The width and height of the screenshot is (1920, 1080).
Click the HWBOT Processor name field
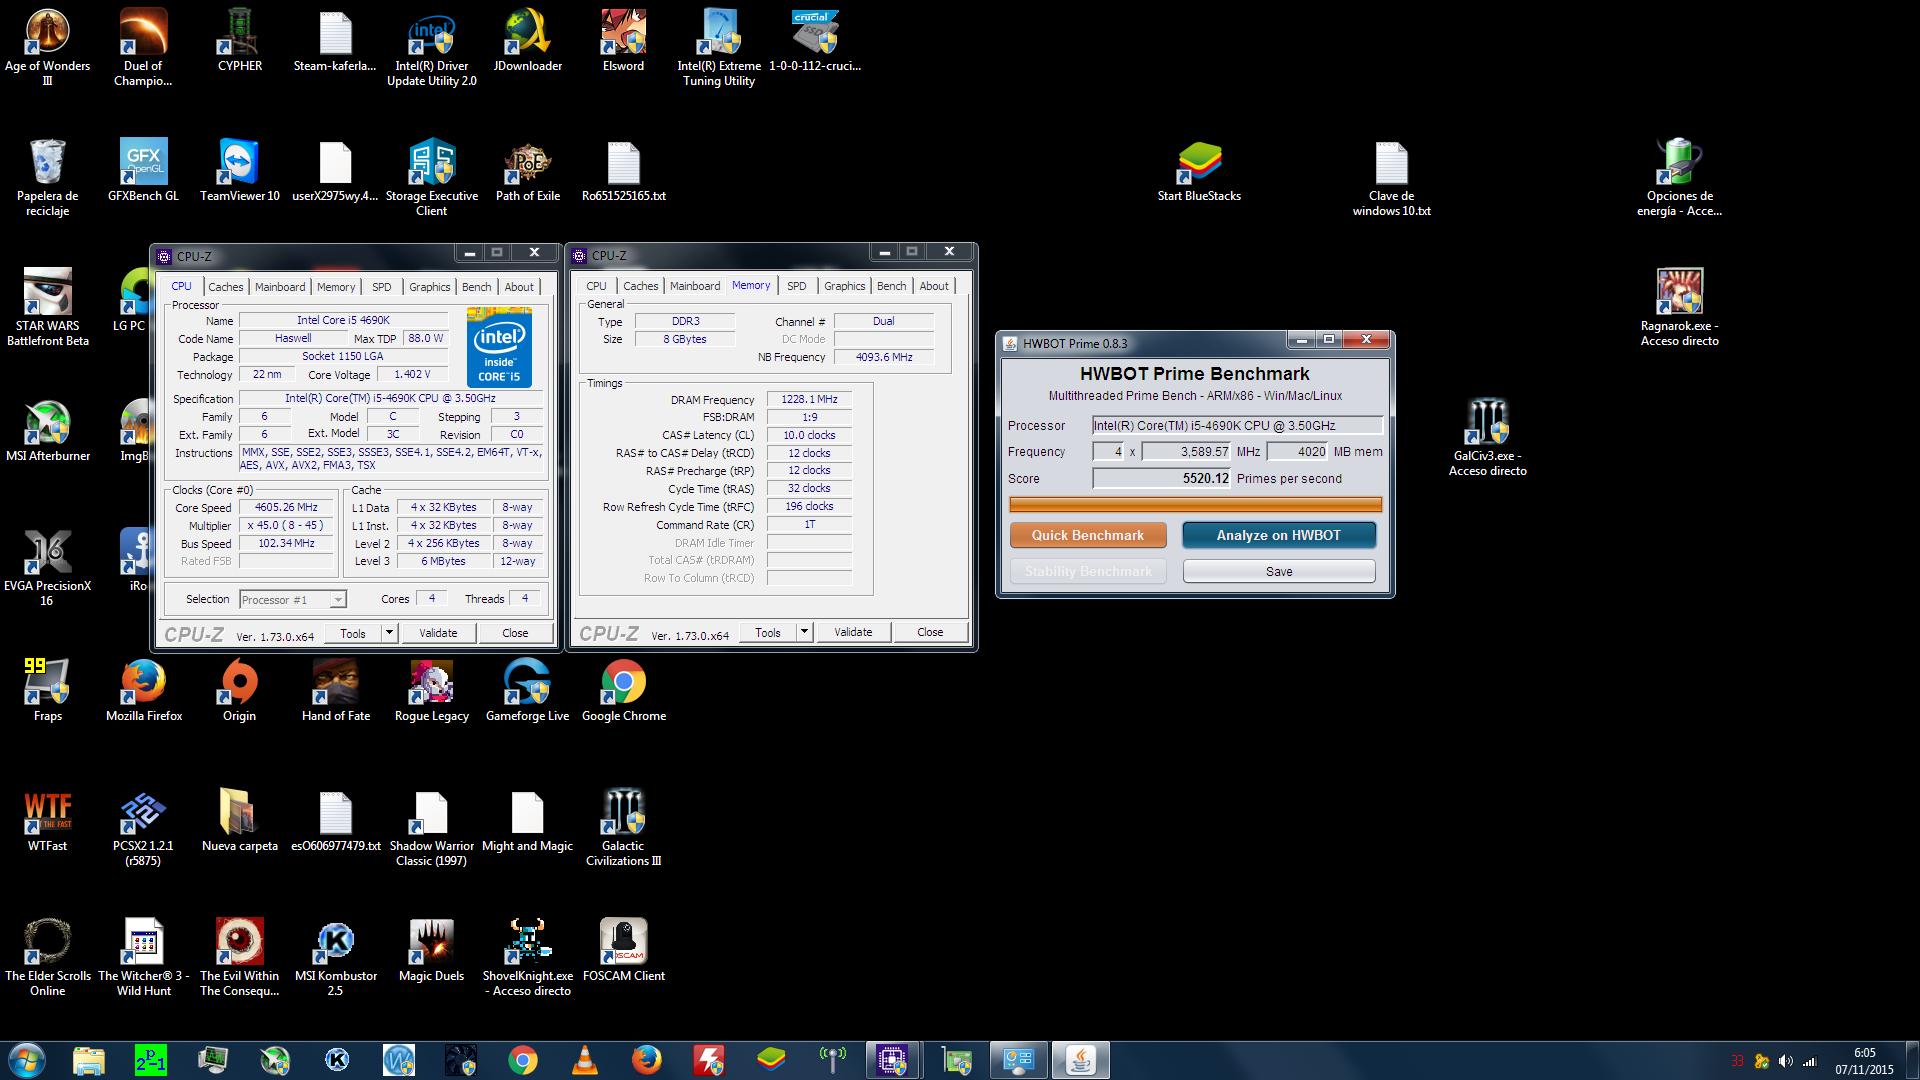tap(1237, 426)
